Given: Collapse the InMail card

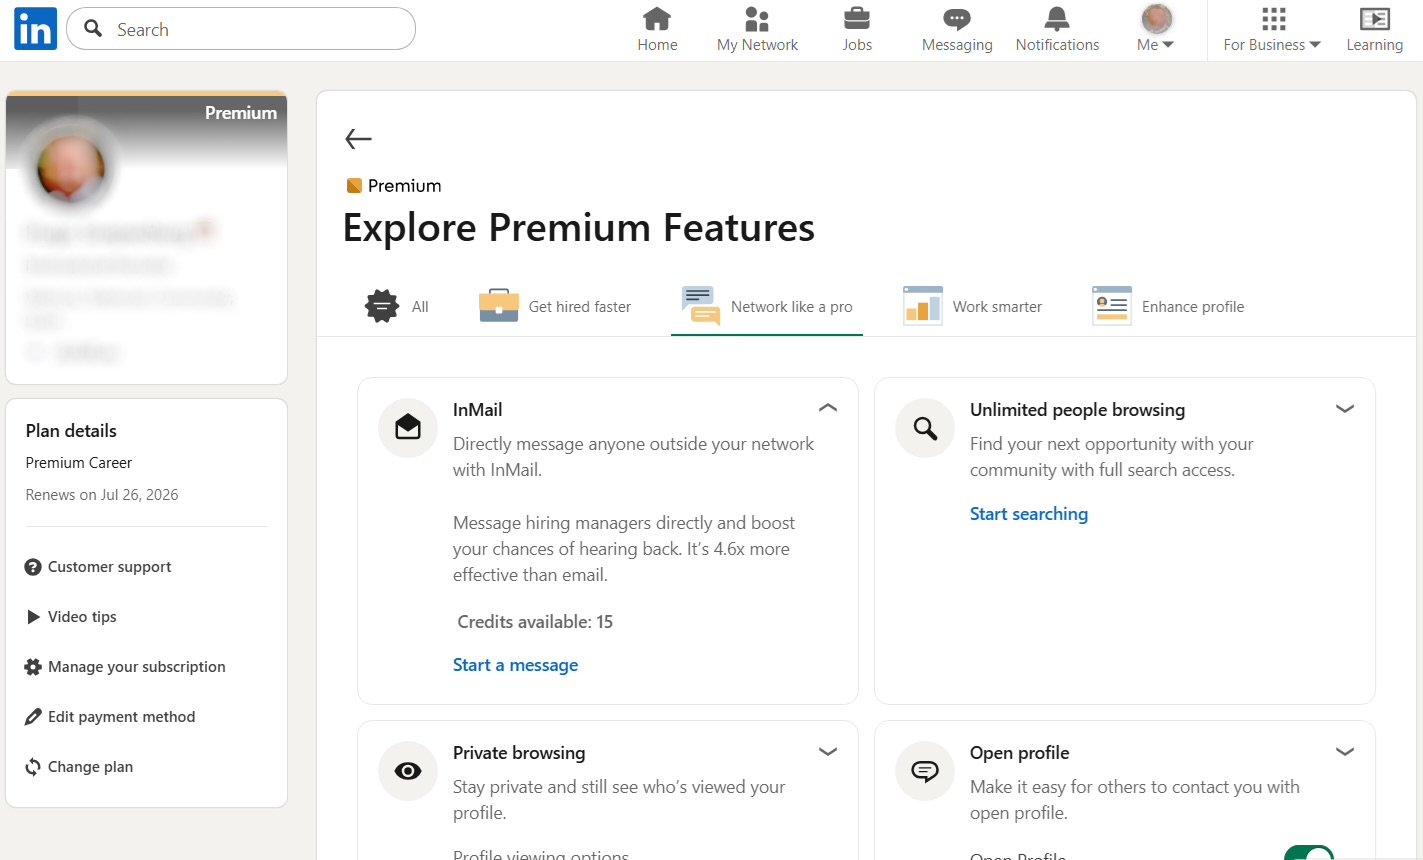Looking at the screenshot, I should [828, 408].
